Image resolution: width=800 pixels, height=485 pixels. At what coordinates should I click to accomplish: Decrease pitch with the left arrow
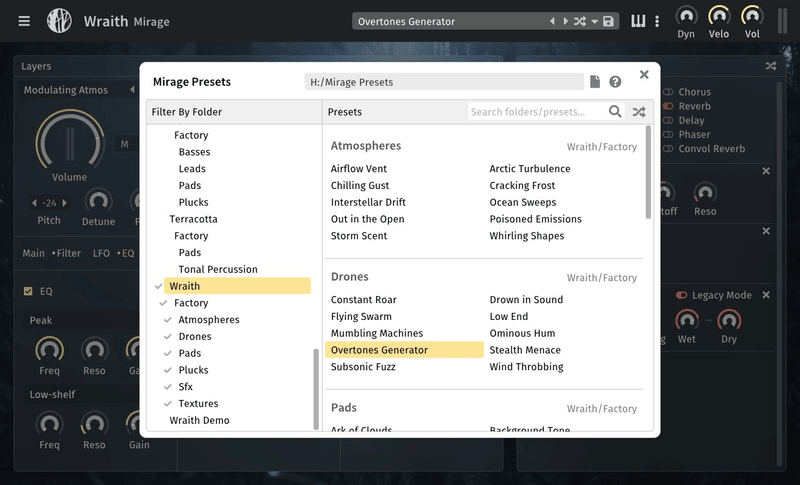pos(34,203)
